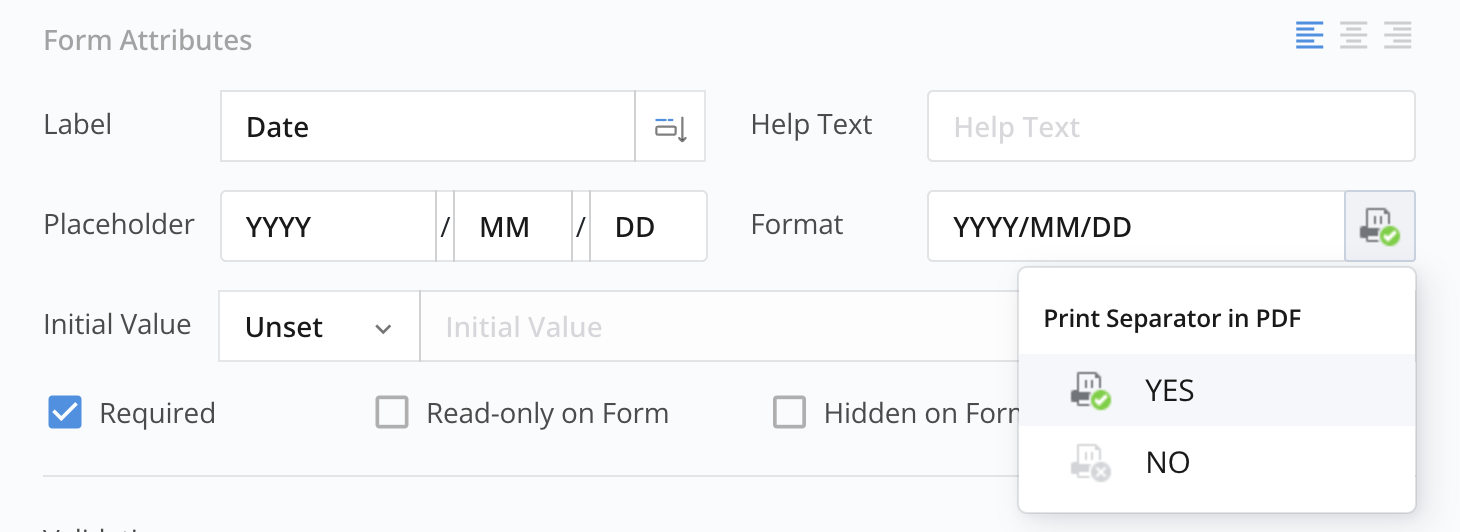Focus the Help Text input box
Screen dimensions: 1460x532
tap(1170, 127)
